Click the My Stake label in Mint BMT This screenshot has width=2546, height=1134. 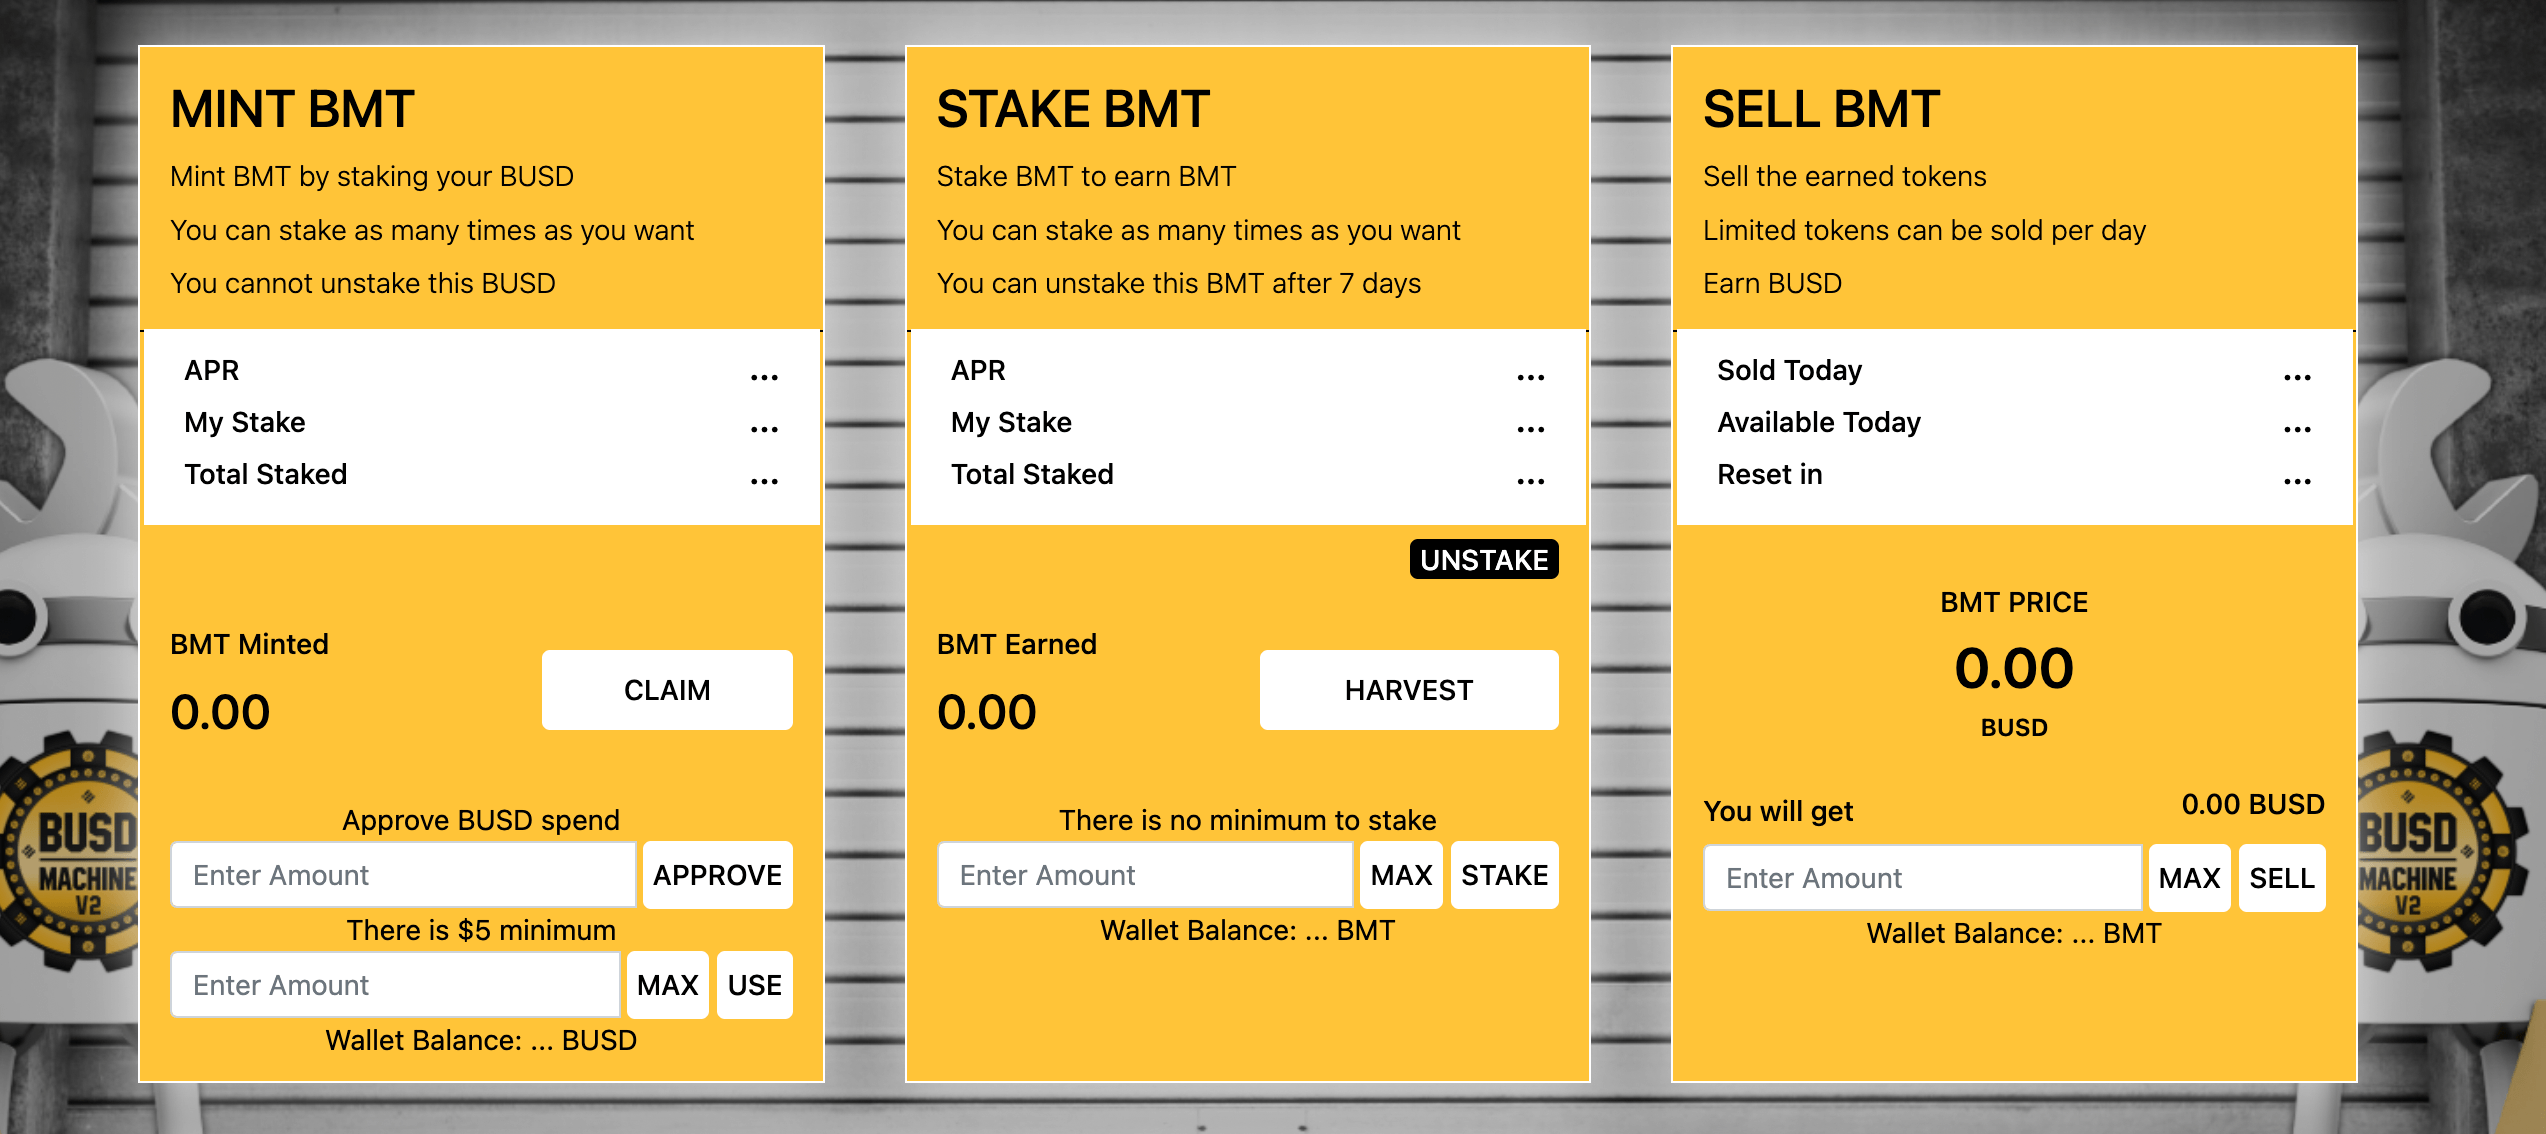(245, 422)
